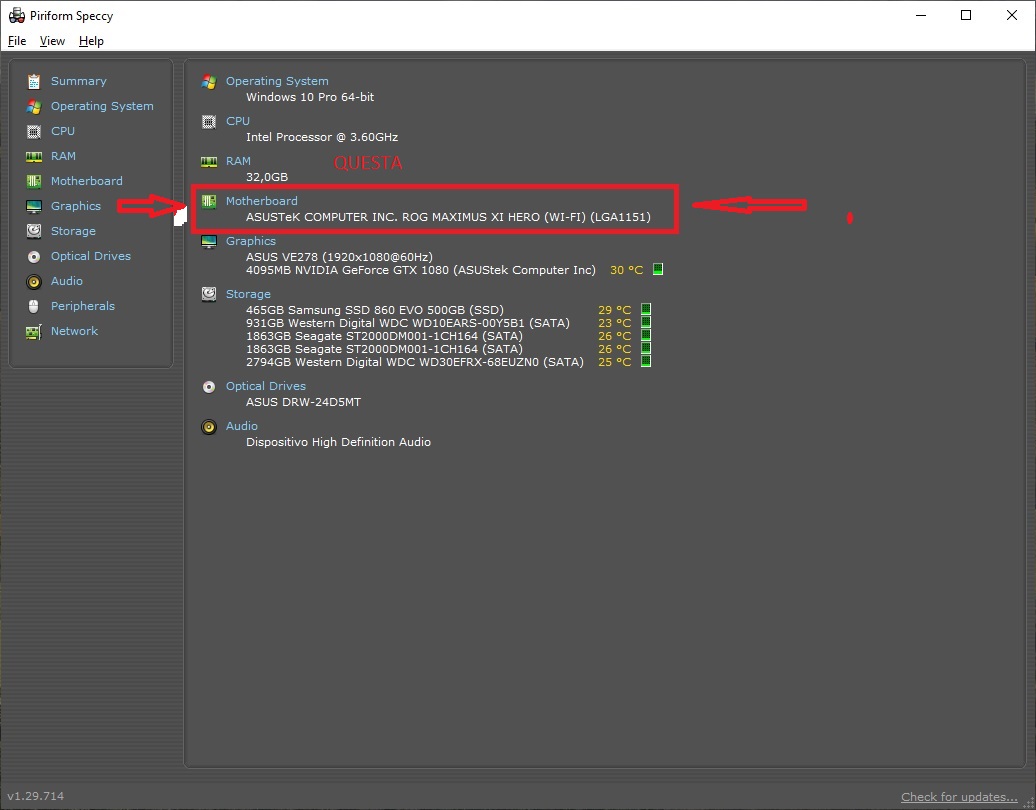
Task: Select Peripherals in the sidebar
Action: click(83, 307)
